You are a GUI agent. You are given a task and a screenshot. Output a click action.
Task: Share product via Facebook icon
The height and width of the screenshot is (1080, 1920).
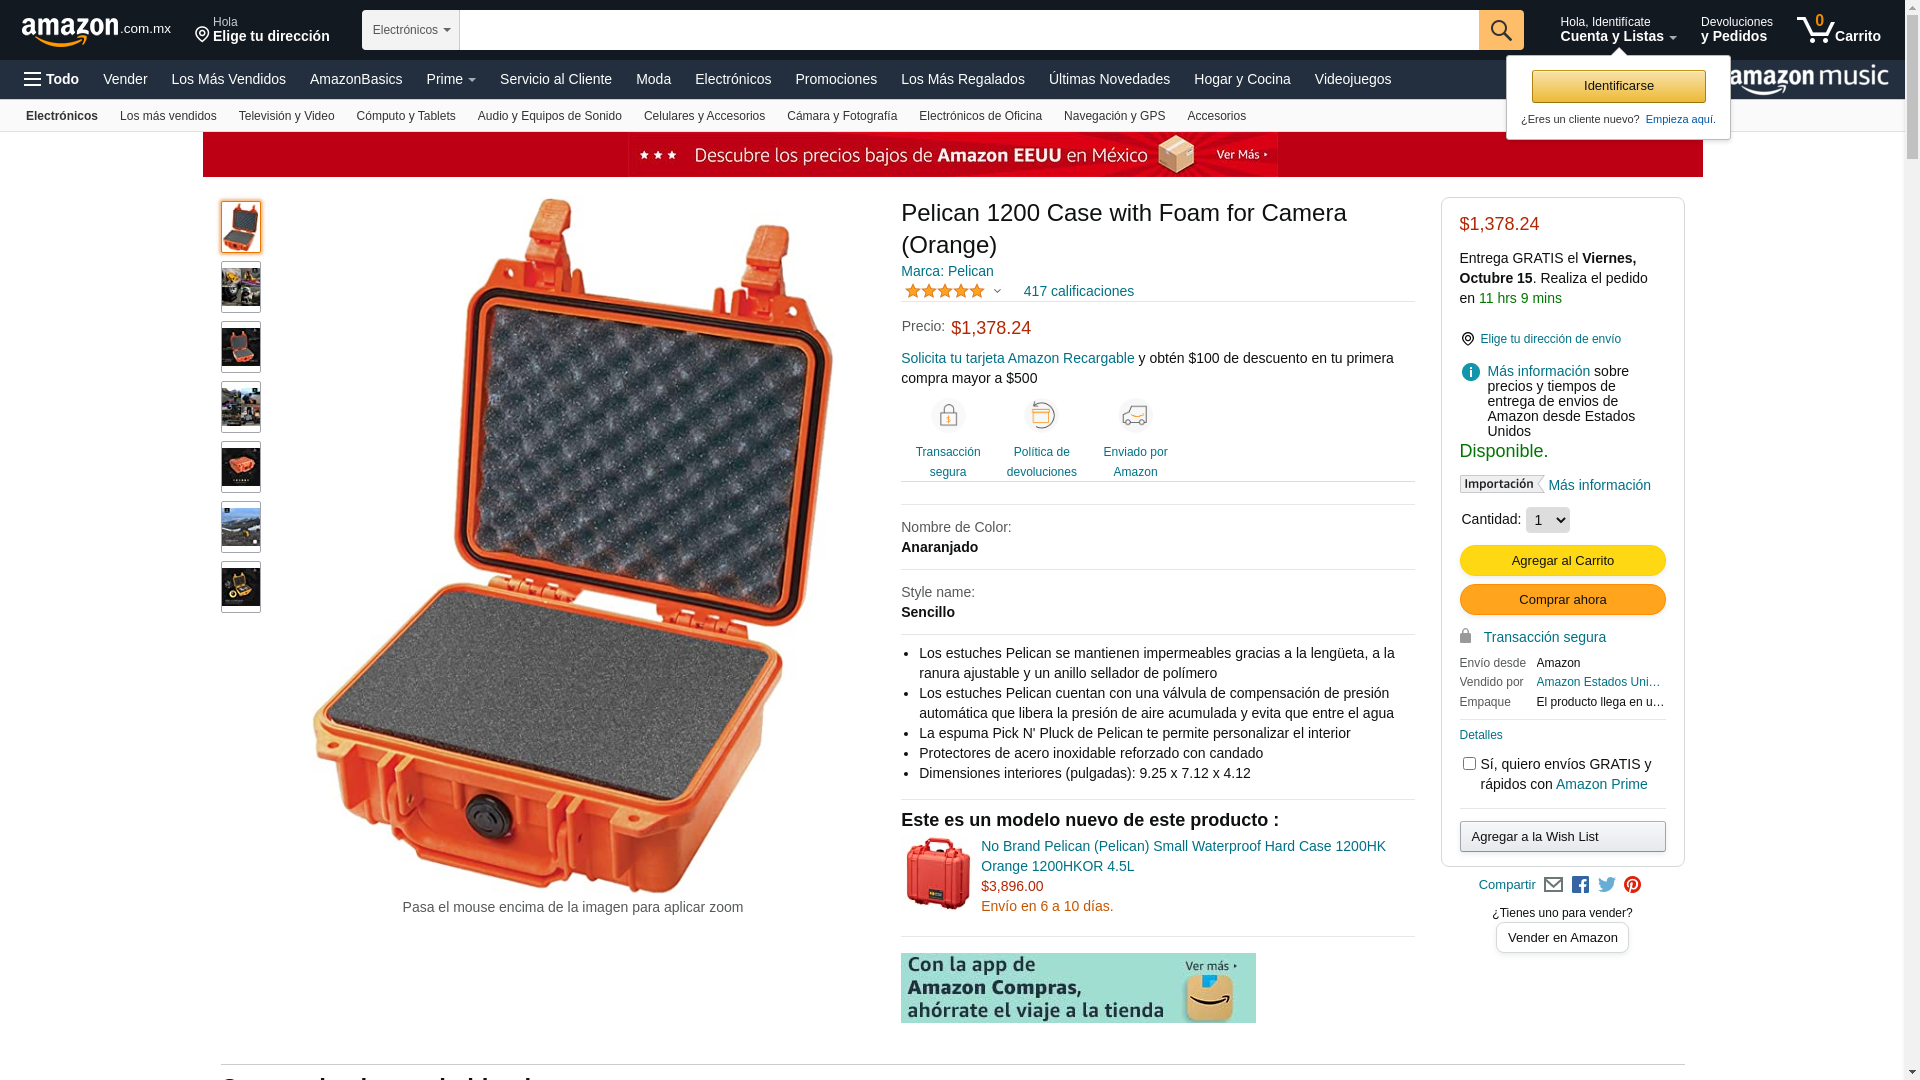1580,885
